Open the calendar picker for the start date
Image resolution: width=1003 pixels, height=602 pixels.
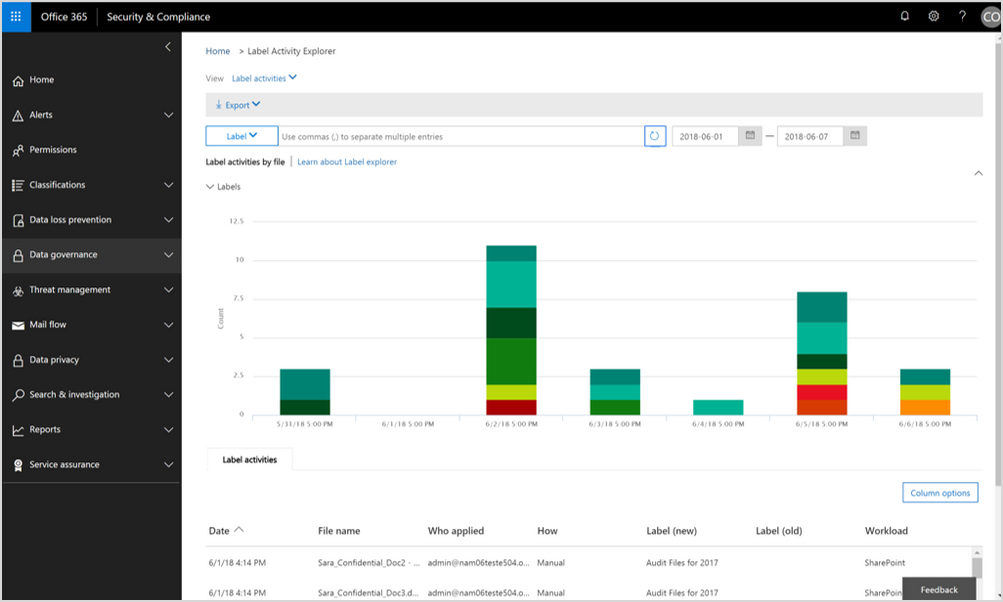click(749, 135)
